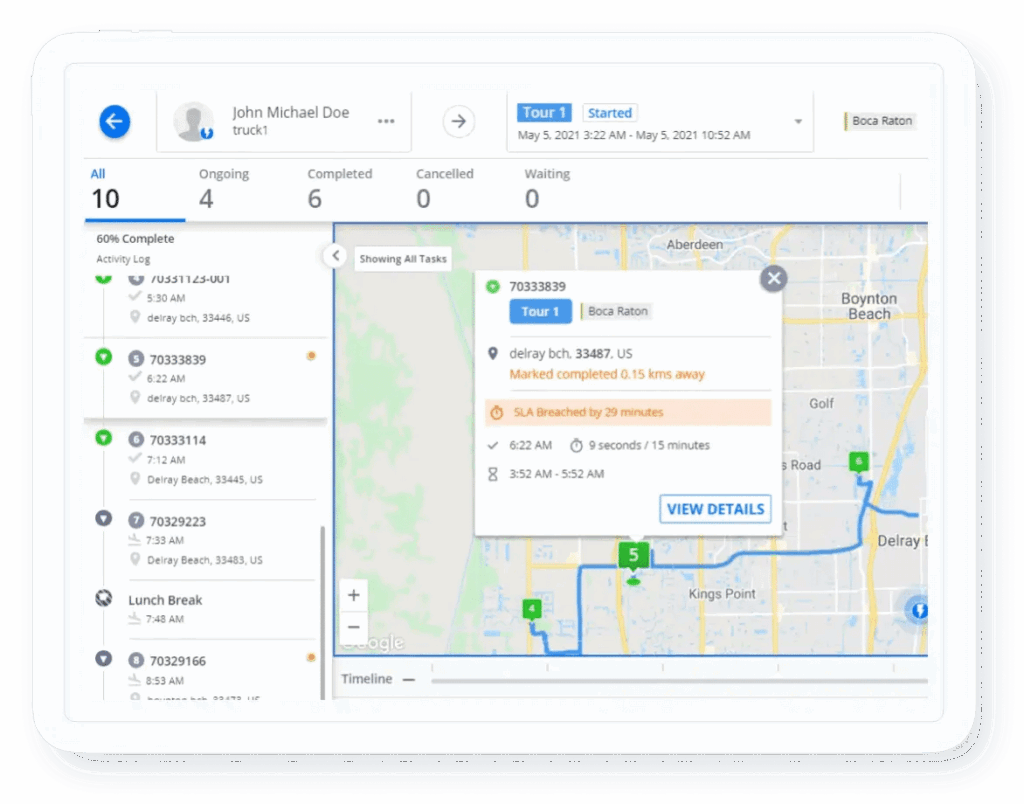Click the green status icon beside 70333114
Viewport: 1024px width, 804px height.
[103, 439]
